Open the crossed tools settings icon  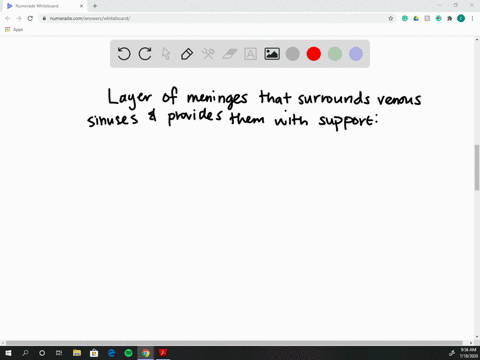[208, 54]
